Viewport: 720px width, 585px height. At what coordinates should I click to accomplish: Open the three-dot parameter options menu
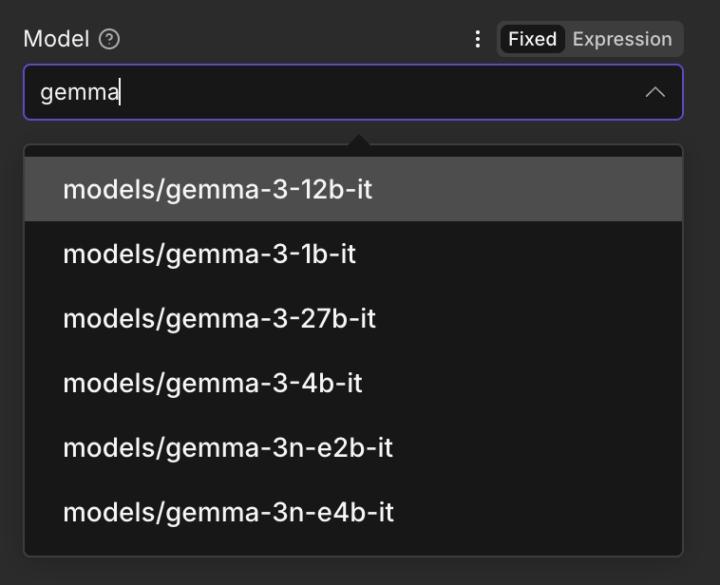(478, 39)
